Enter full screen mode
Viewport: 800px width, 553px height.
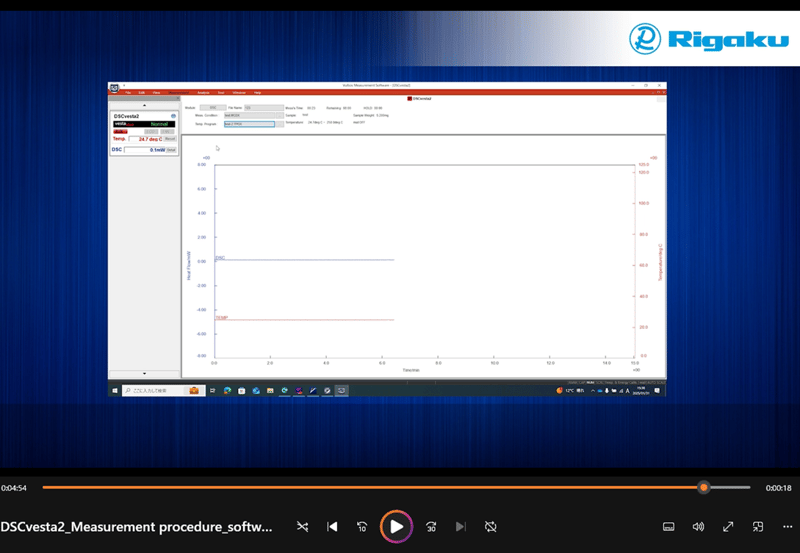pyautogui.click(x=728, y=526)
